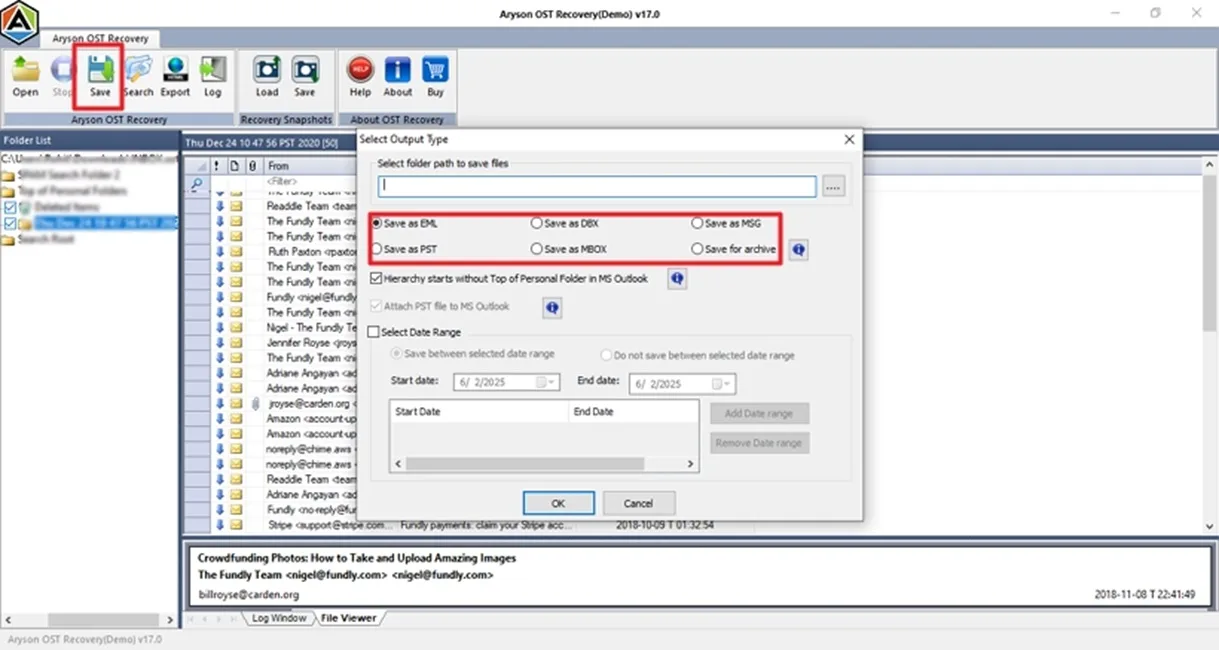The height and width of the screenshot is (650, 1219).
Task: Select the Search Root folder in Folder List
Action: point(47,239)
